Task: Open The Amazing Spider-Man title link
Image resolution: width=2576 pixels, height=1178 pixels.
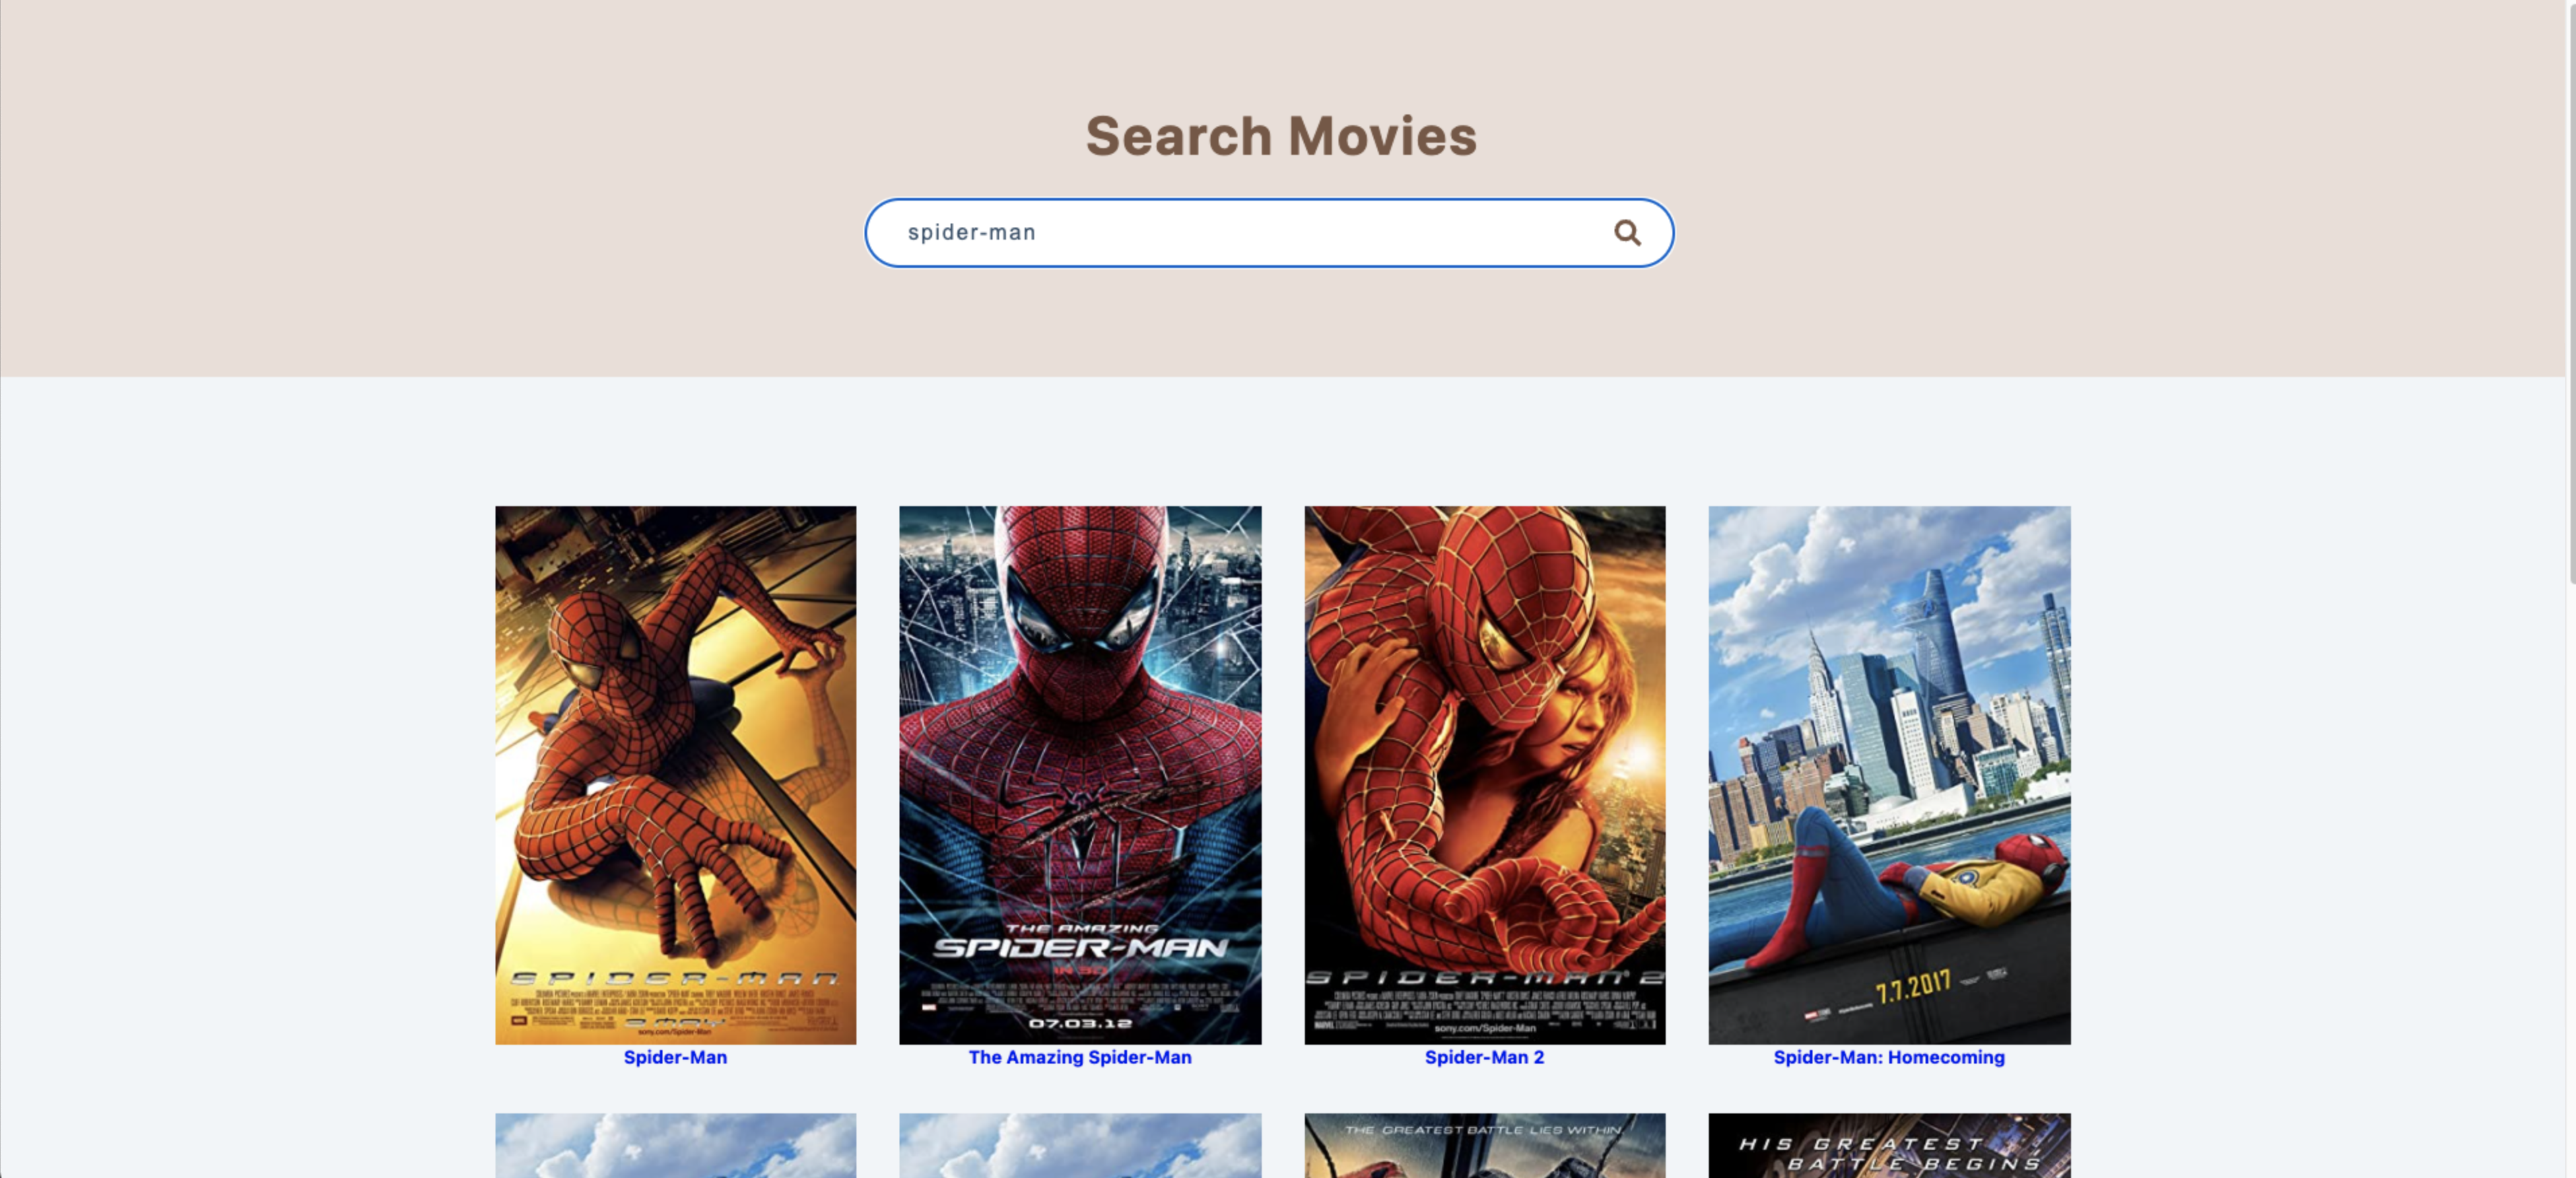Action: click(1080, 1057)
